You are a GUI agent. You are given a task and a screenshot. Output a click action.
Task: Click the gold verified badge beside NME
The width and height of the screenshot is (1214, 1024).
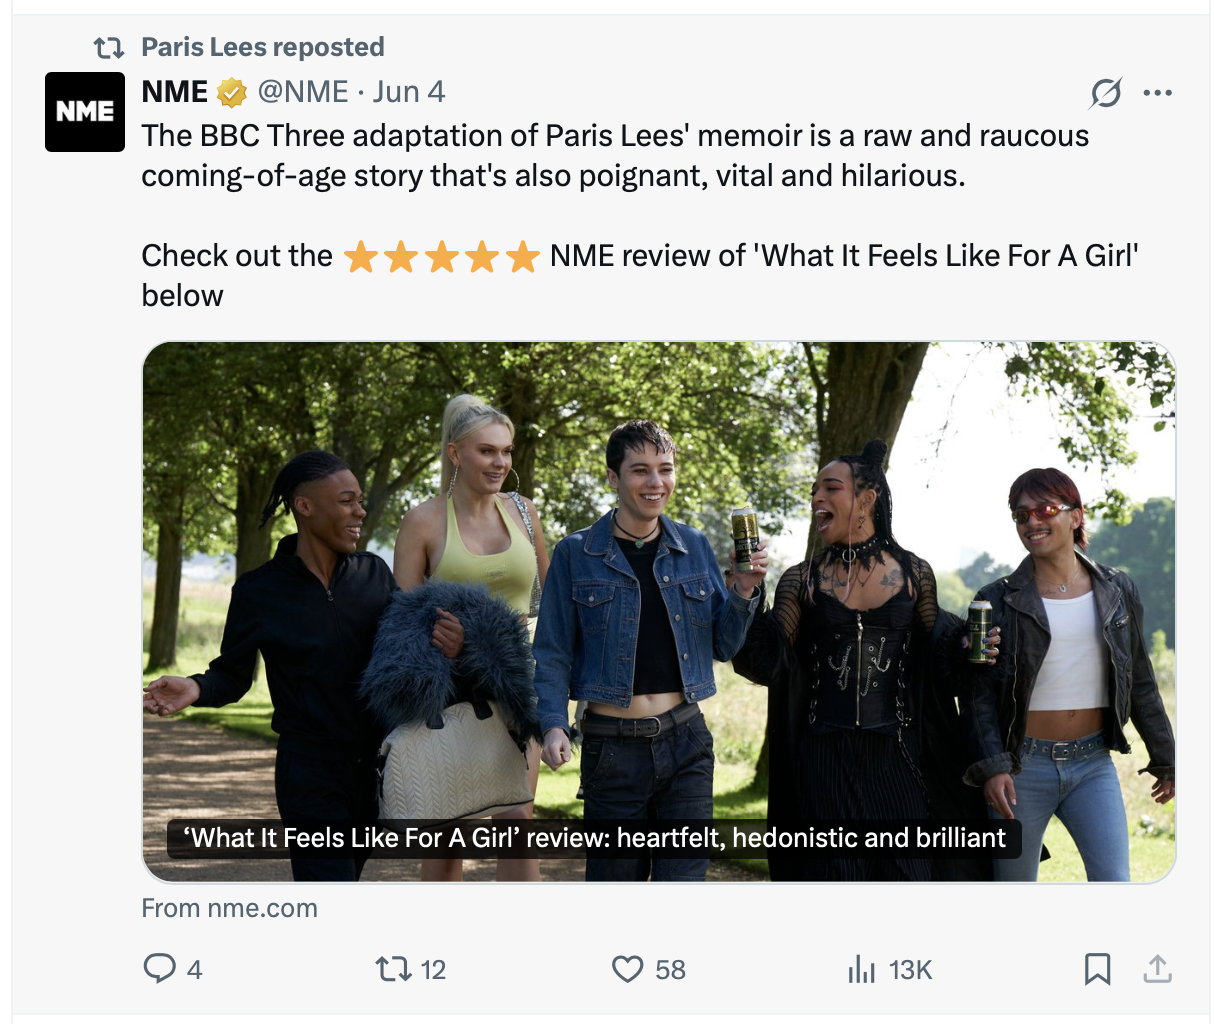click(x=232, y=93)
